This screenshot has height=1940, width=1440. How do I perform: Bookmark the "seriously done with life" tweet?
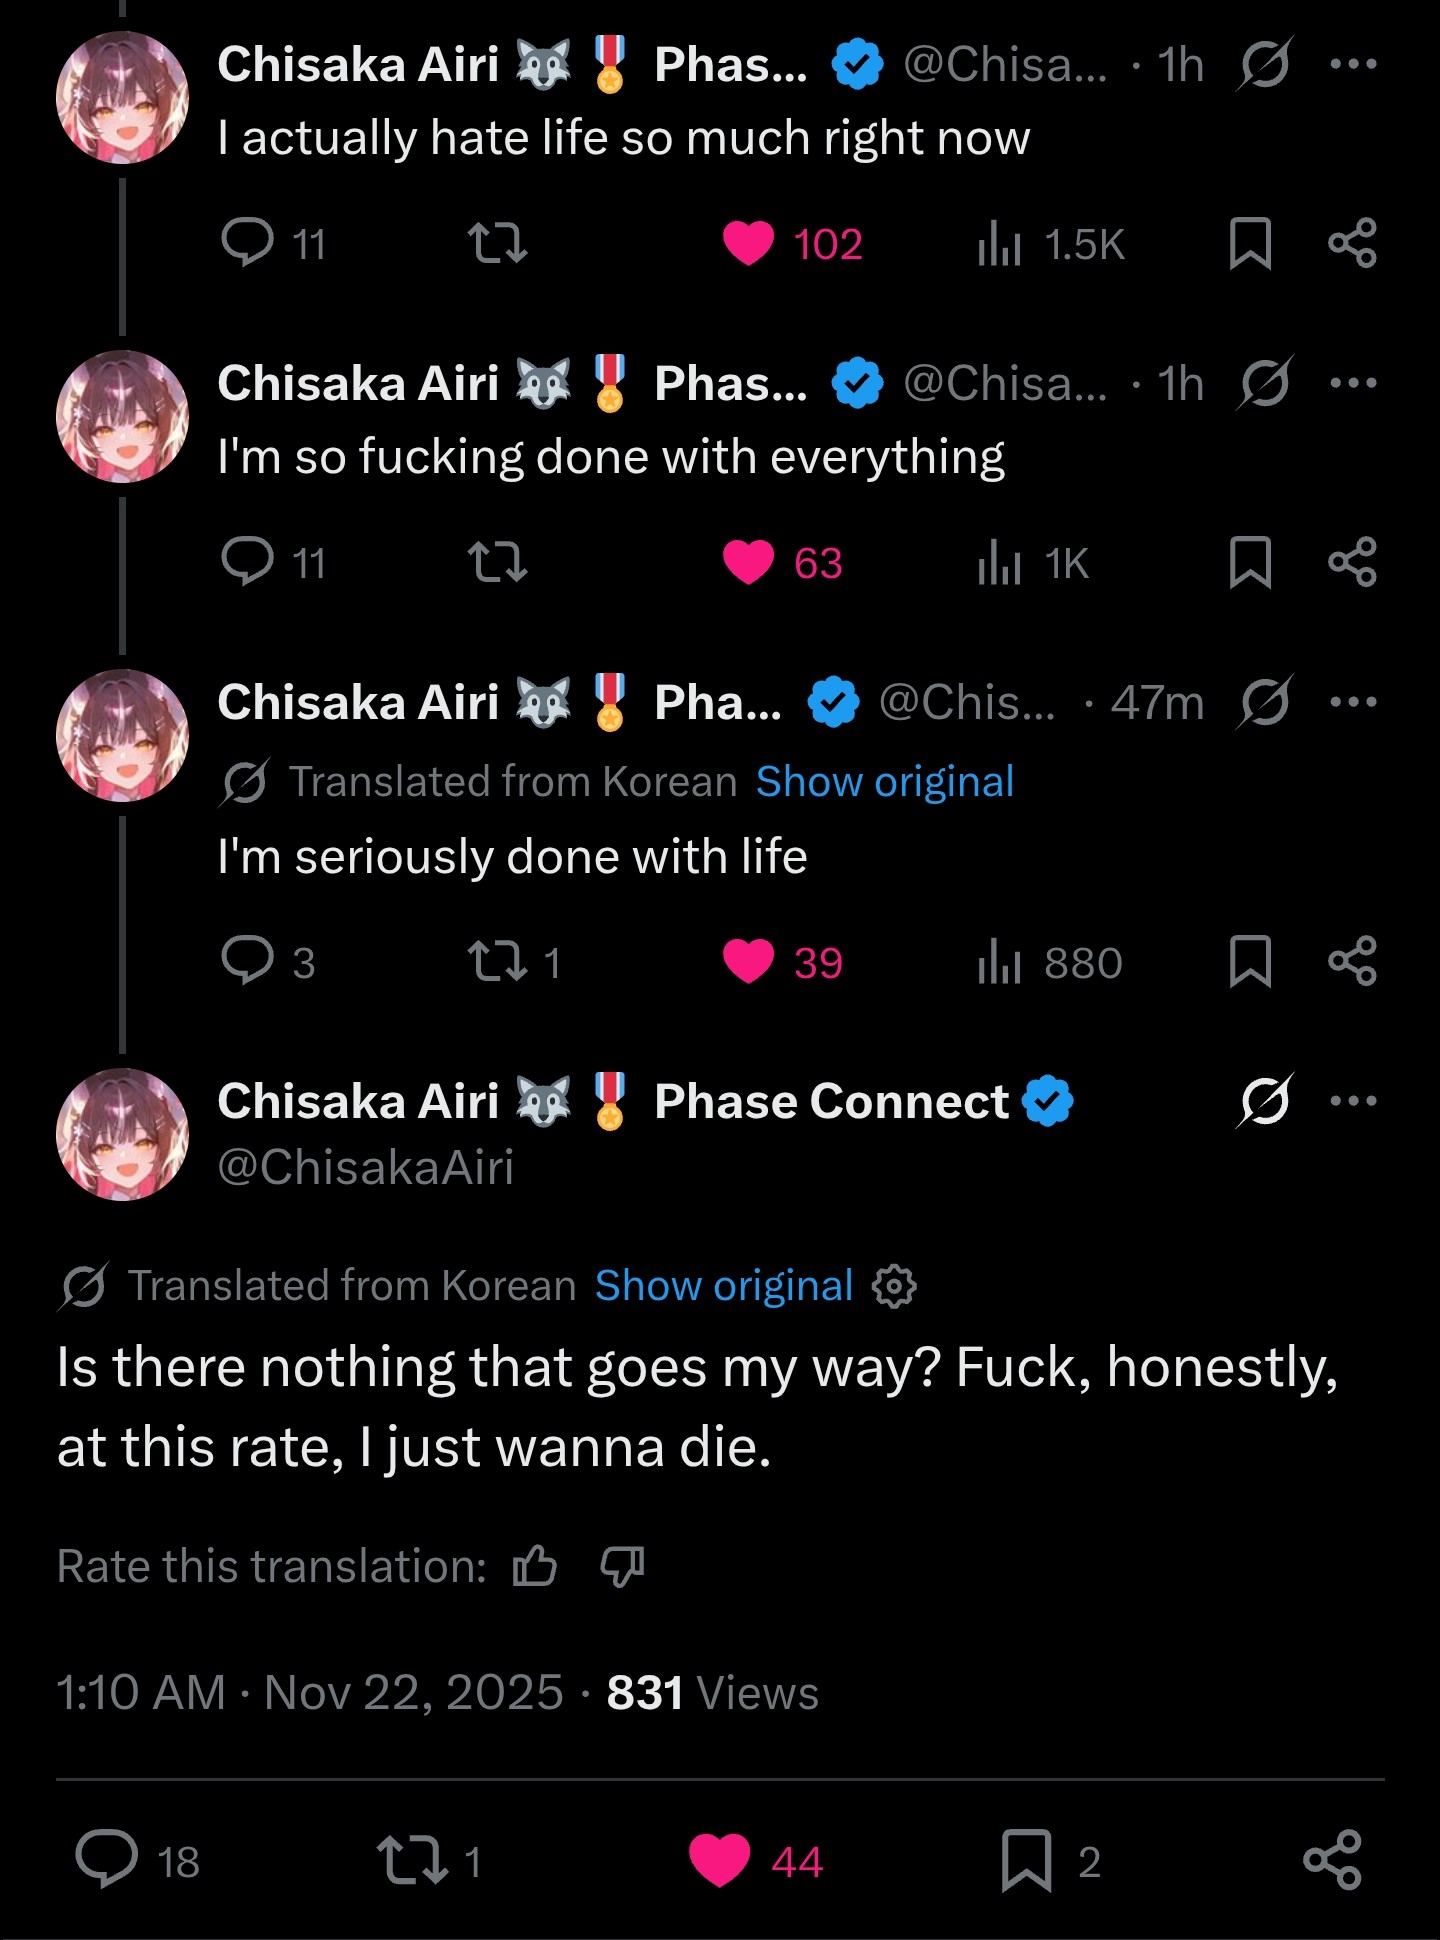(x=1249, y=962)
